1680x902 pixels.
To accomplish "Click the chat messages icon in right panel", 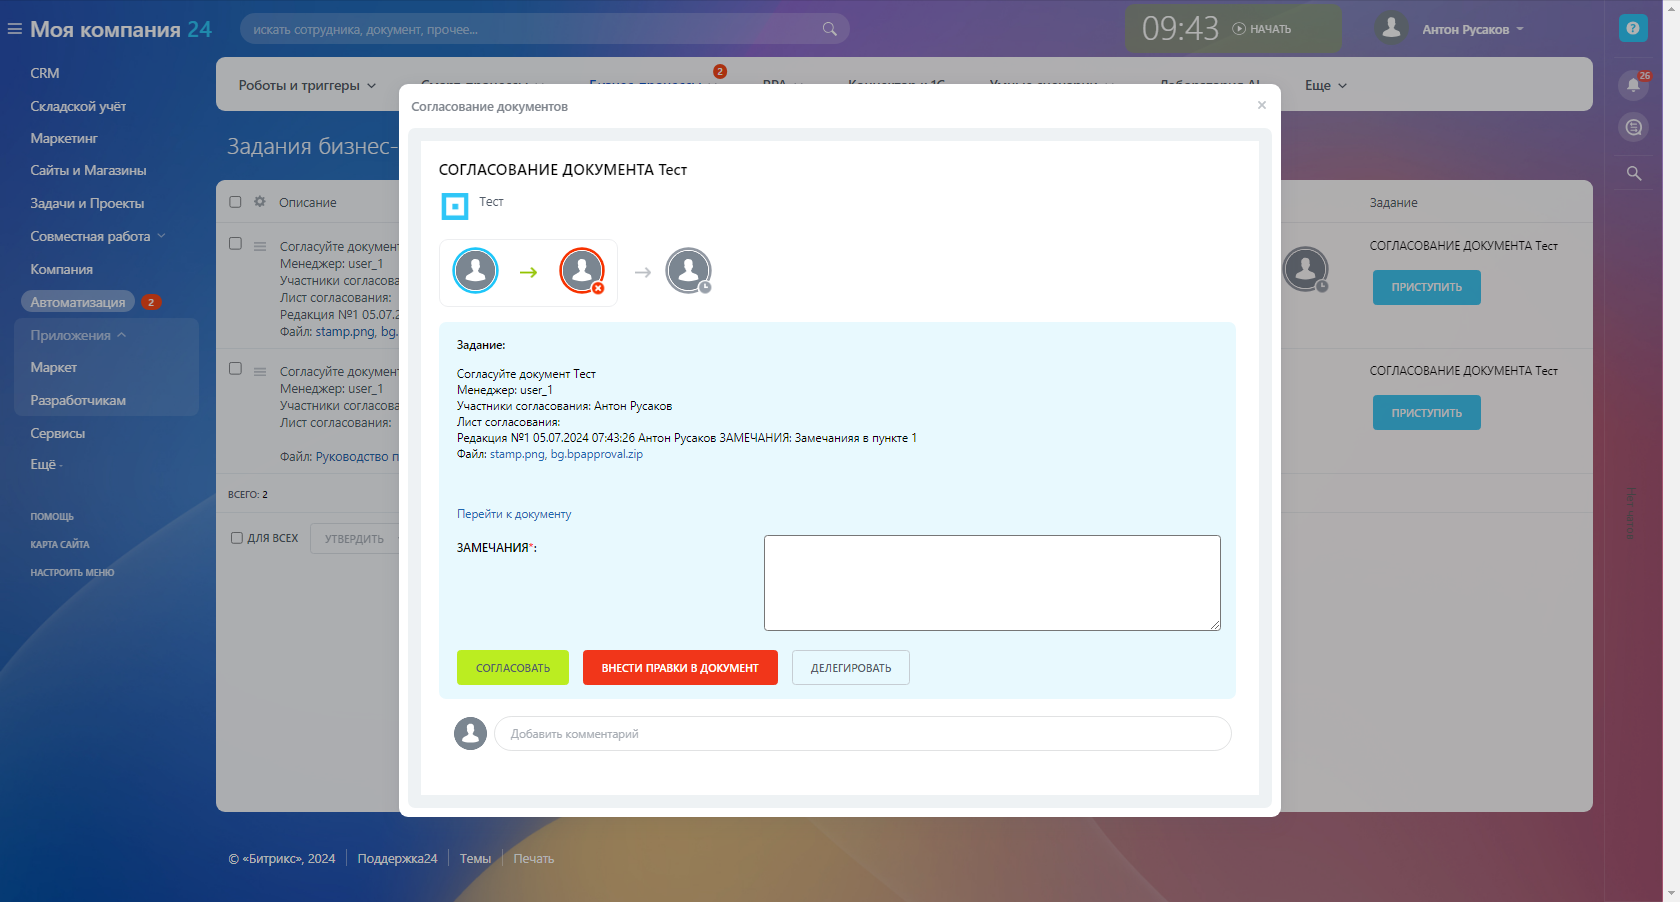I will click(x=1633, y=128).
